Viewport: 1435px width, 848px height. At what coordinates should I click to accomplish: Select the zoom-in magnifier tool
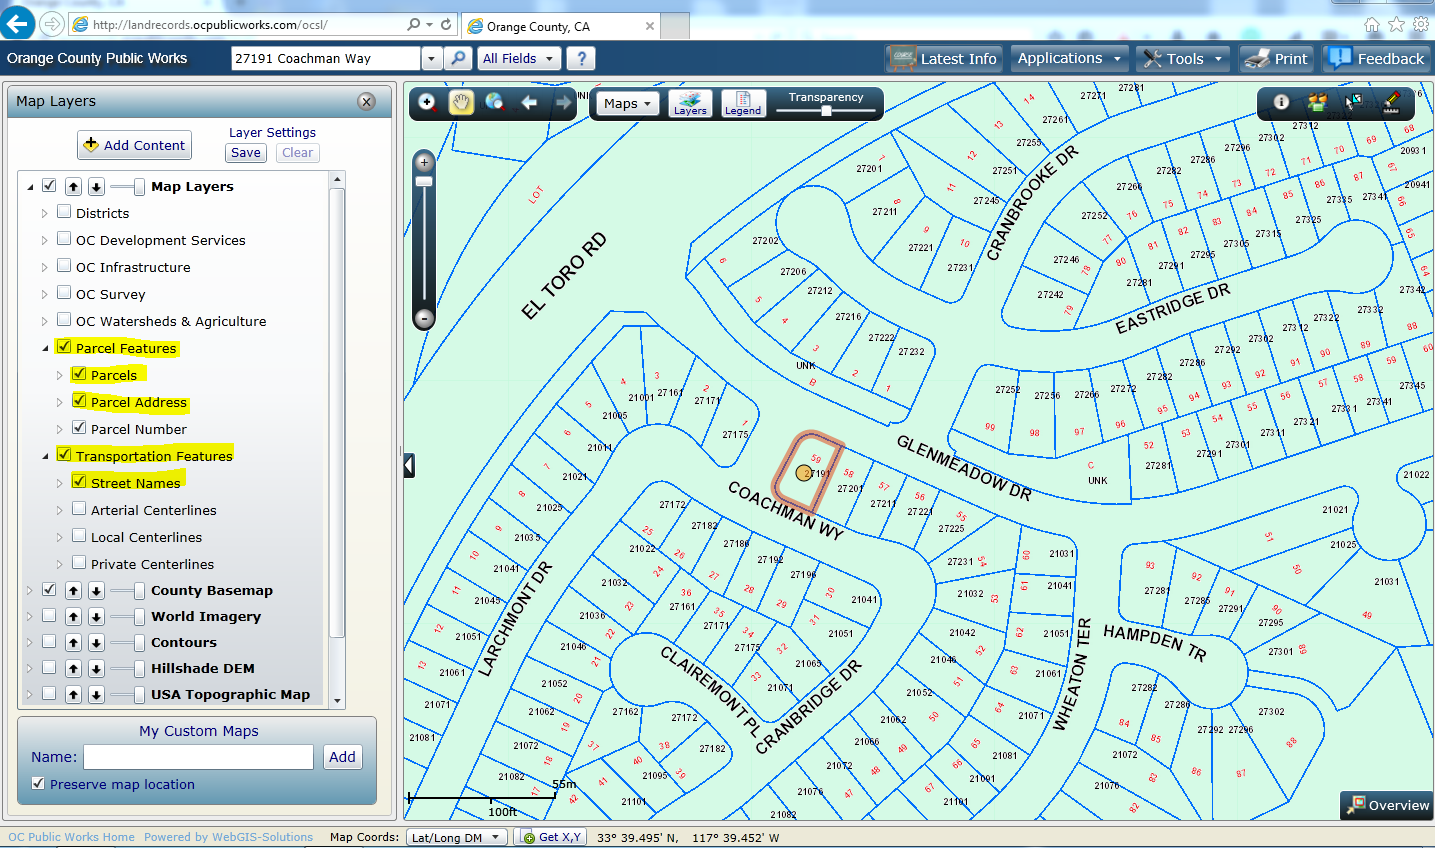pos(428,102)
